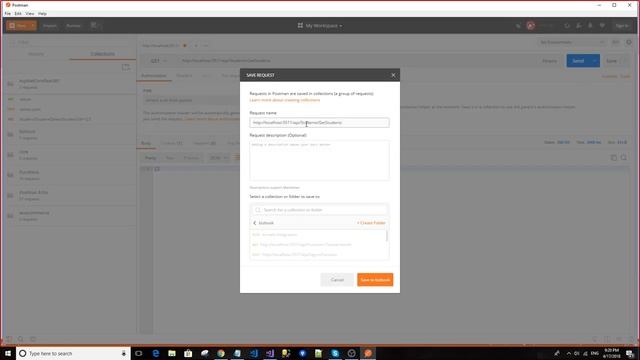Open Visual Studio from the taskbar
The image size is (640, 360).
tap(270, 353)
